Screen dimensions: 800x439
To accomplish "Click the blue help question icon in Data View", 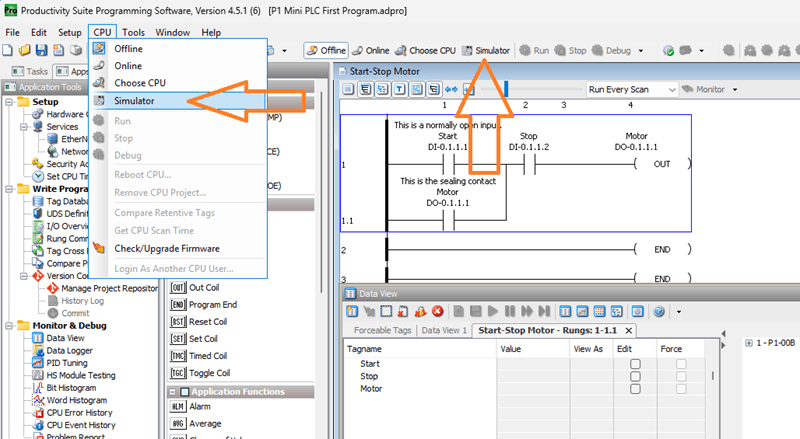I will click(x=659, y=311).
